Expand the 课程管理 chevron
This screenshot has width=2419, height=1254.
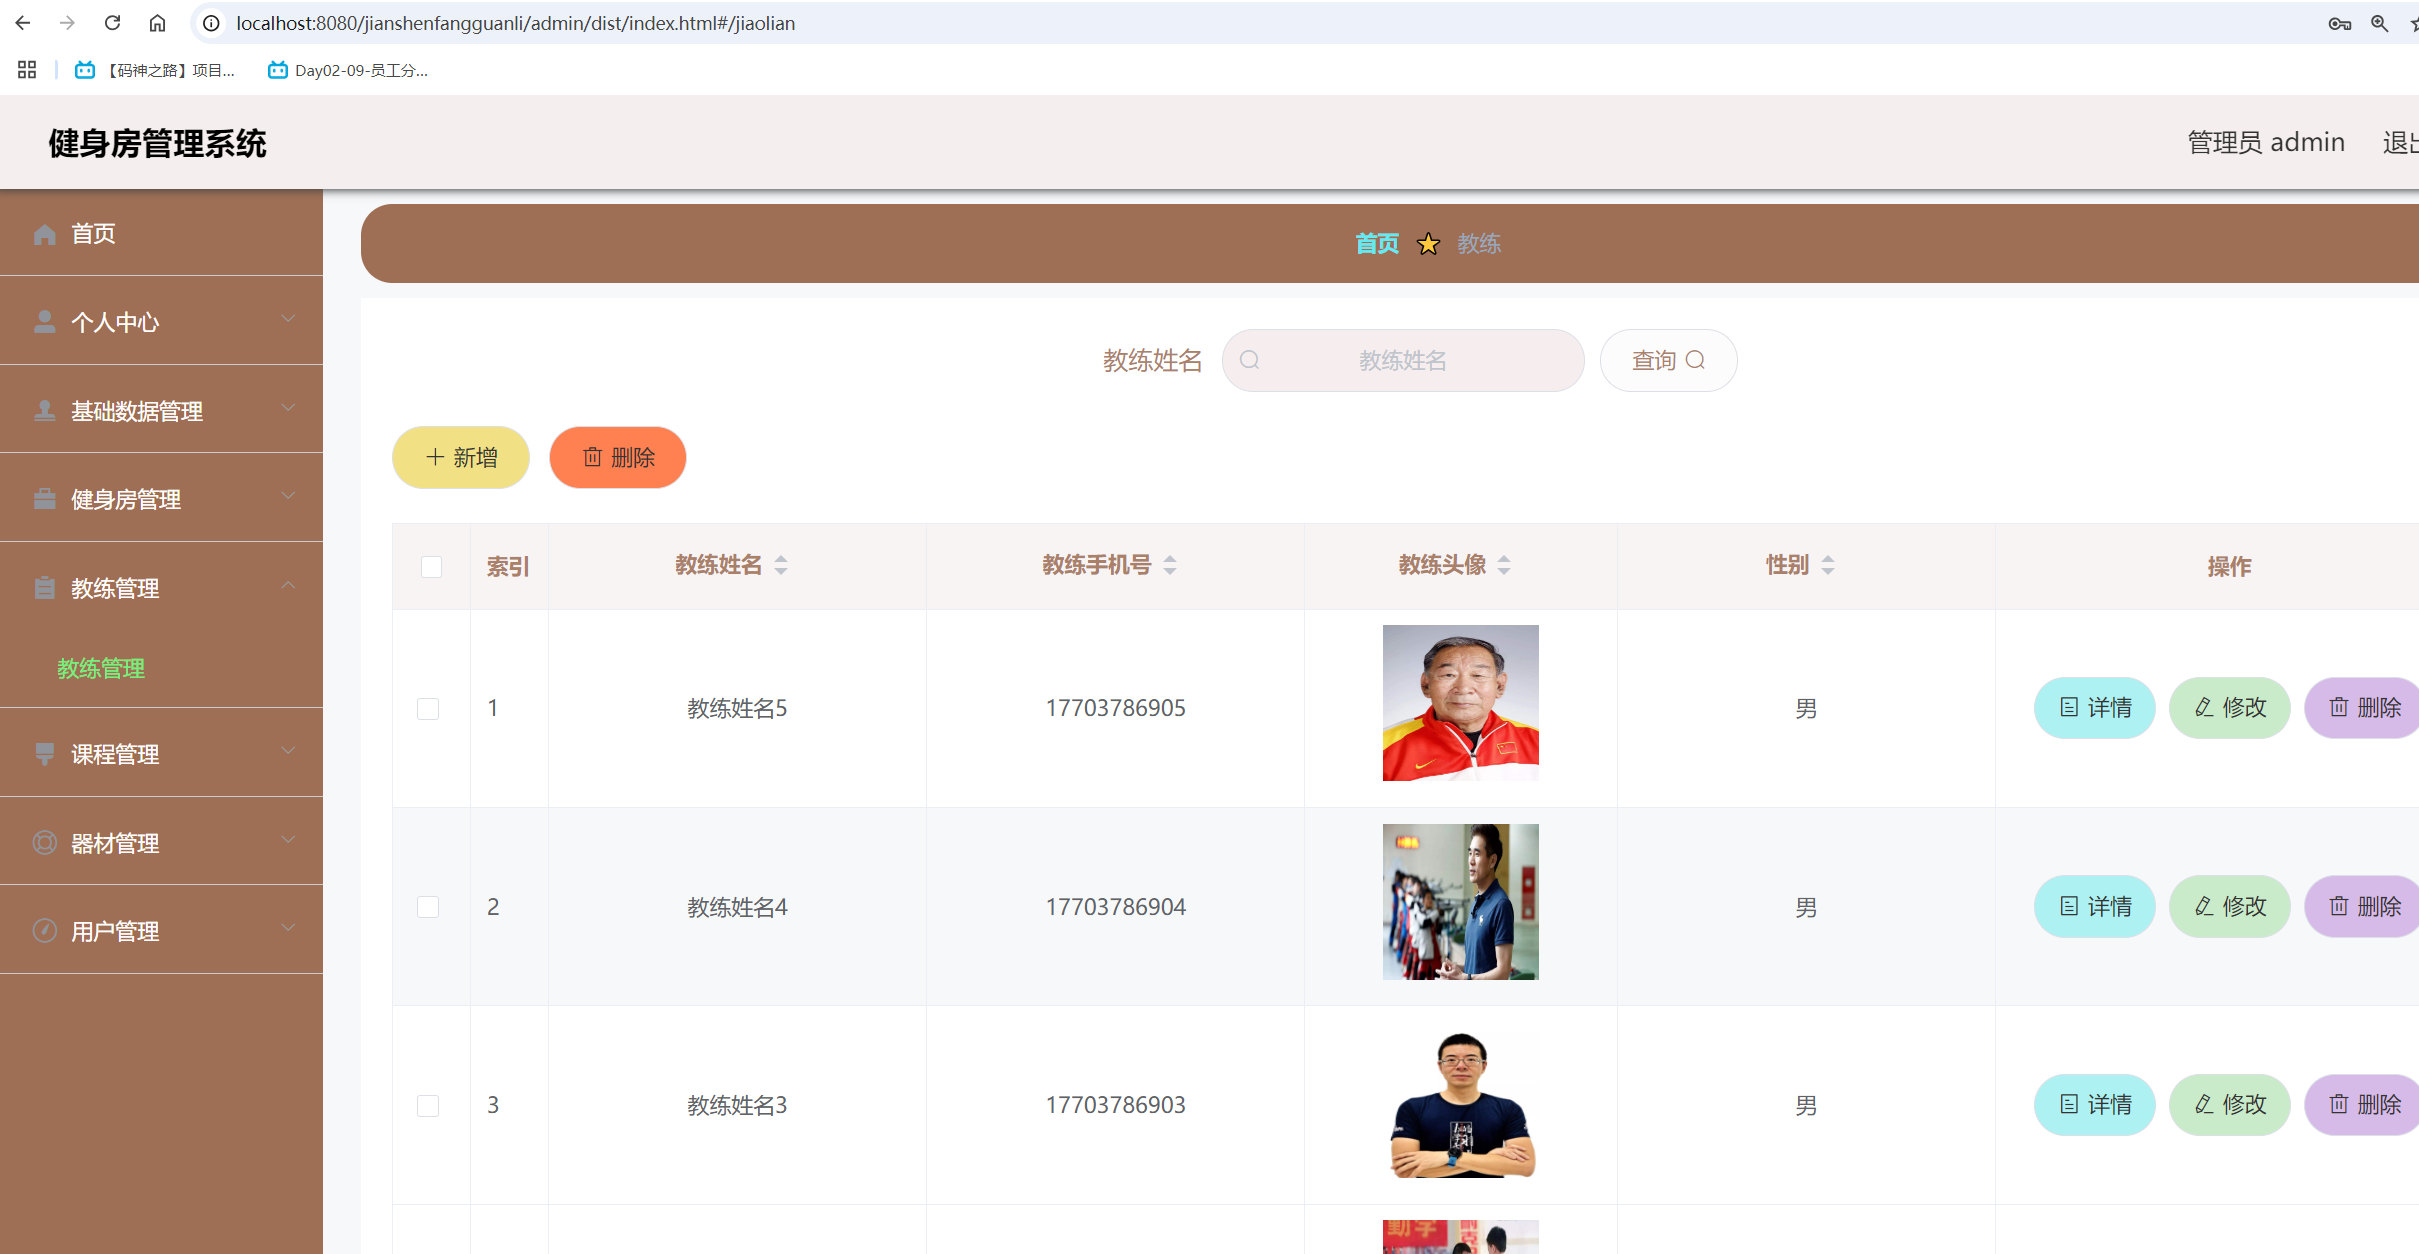pyautogui.click(x=288, y=751)
